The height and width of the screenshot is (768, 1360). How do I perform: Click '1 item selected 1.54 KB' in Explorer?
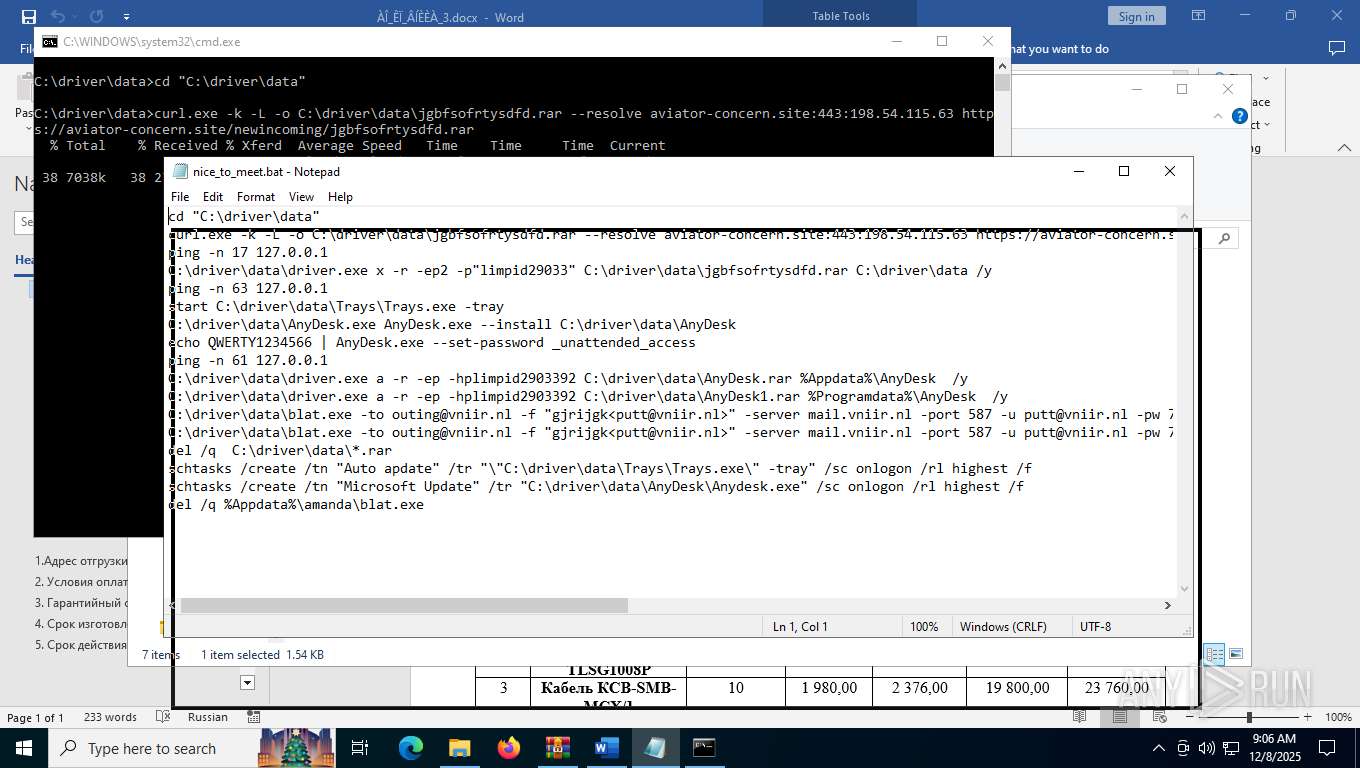[x=262, y=655]
